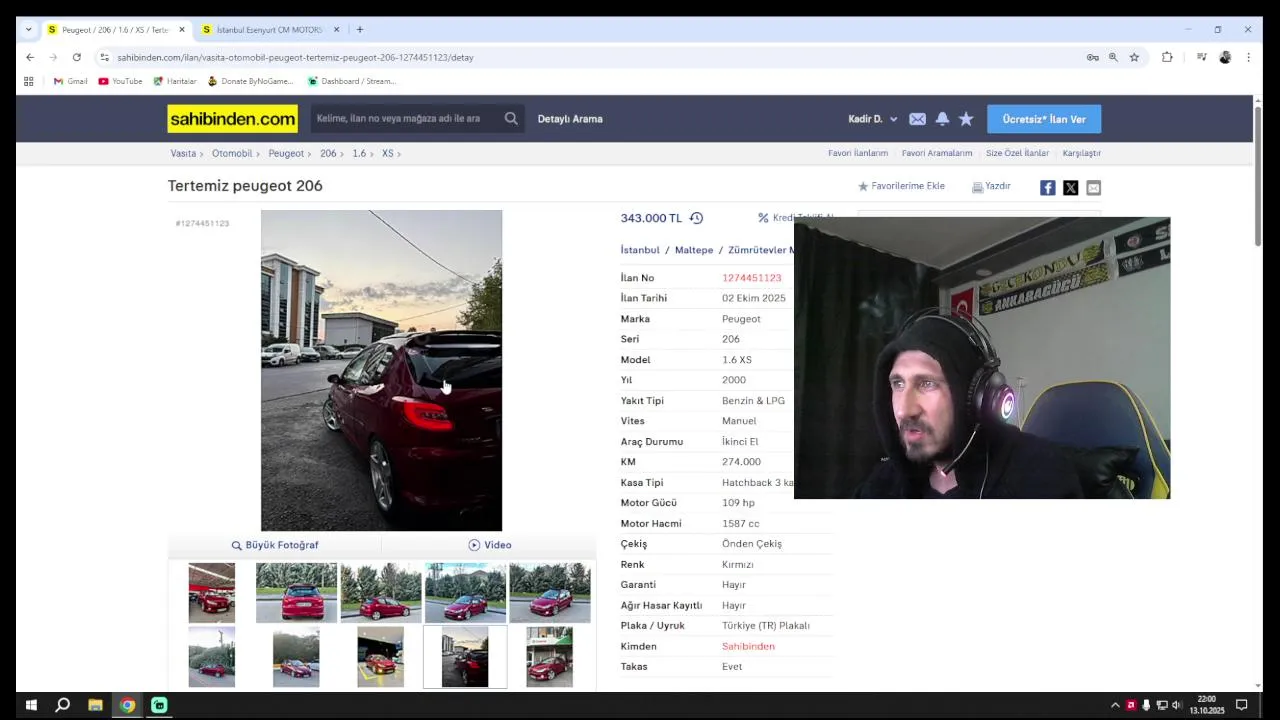Click Favorilerime Ekle star
This screenshot has height=720, width=1280.
pos(901,186)
